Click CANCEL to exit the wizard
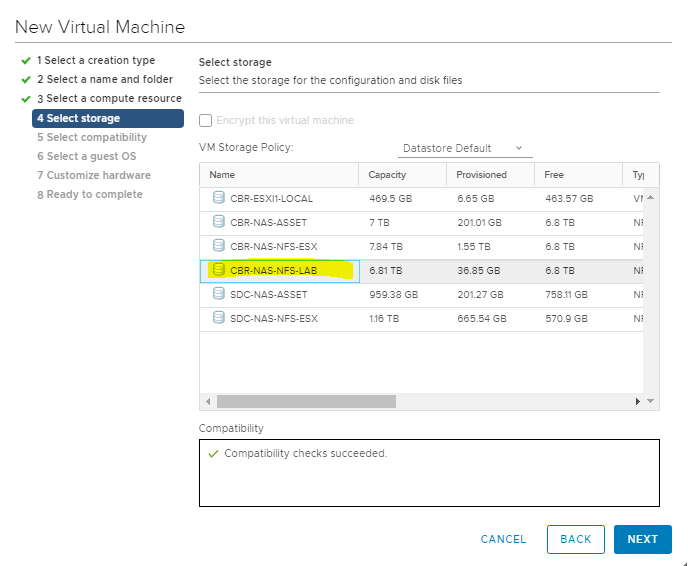688x566 pixels. (x=503, y=539)
